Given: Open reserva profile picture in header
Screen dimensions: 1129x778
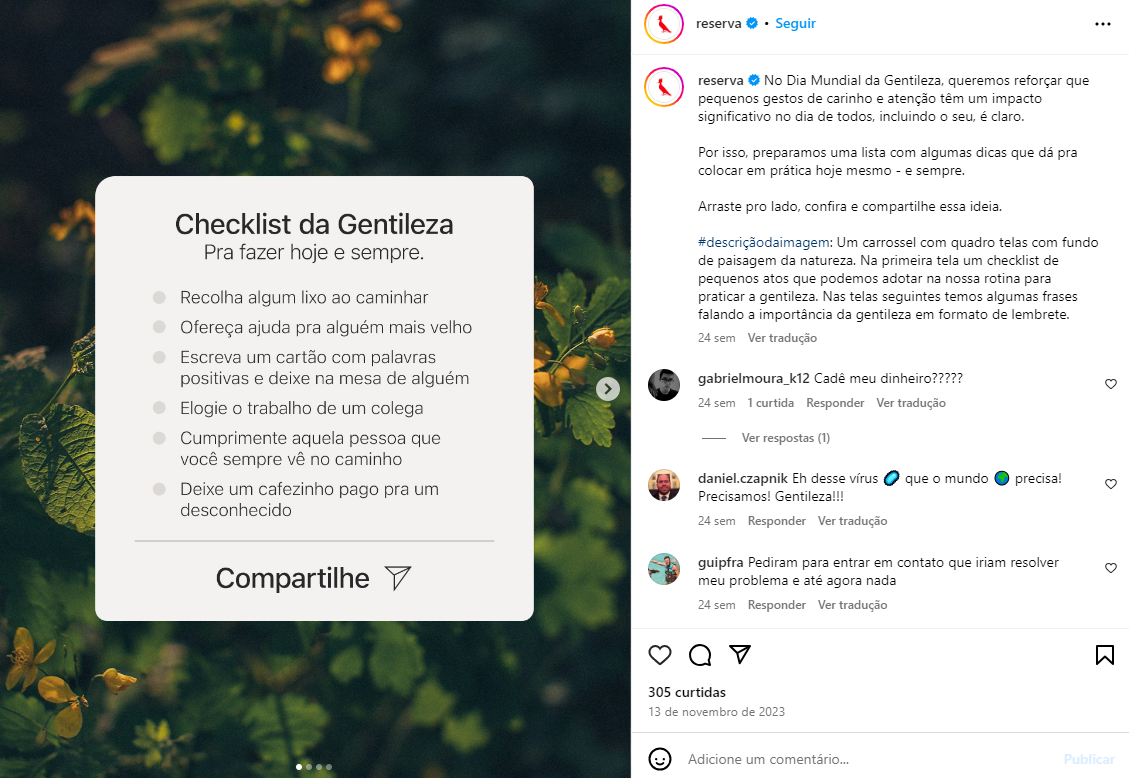Looking at the screenshot, I should (x=664, y=24).
